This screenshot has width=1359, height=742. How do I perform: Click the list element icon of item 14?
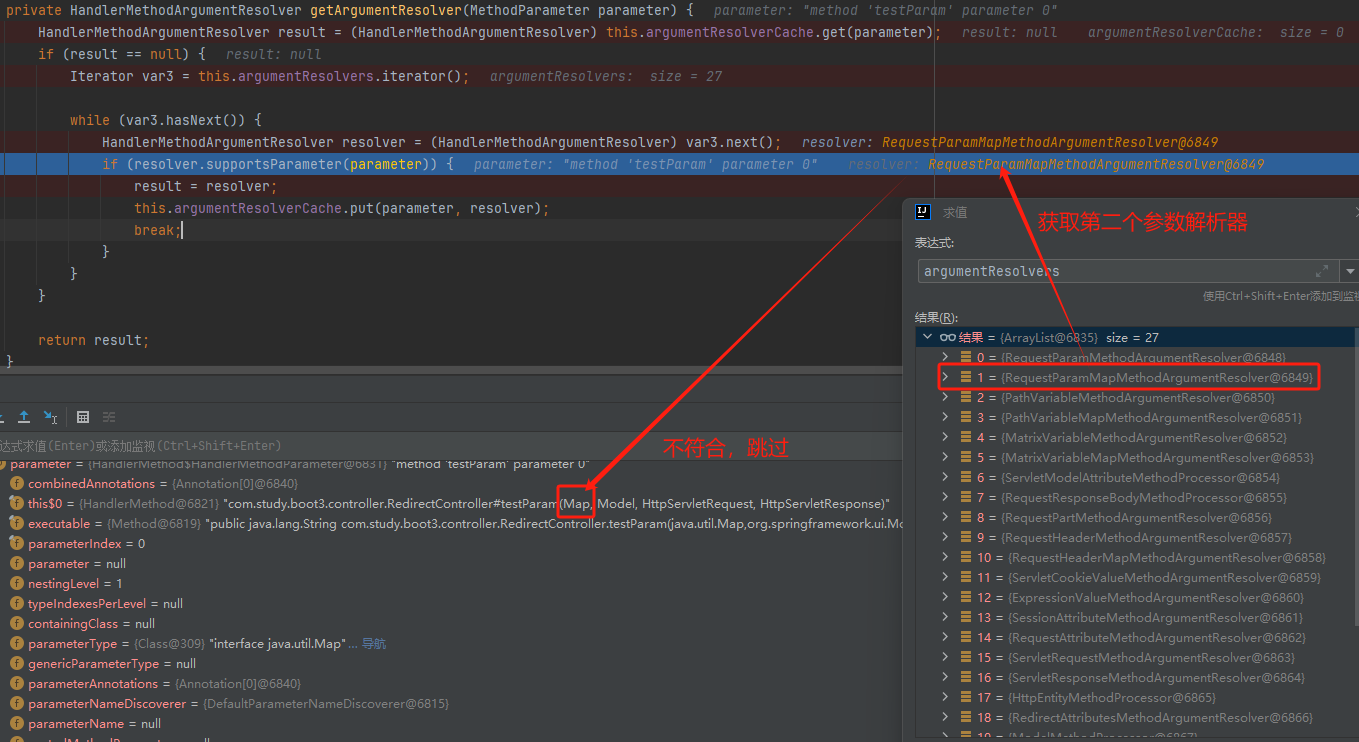coord(966,638)
